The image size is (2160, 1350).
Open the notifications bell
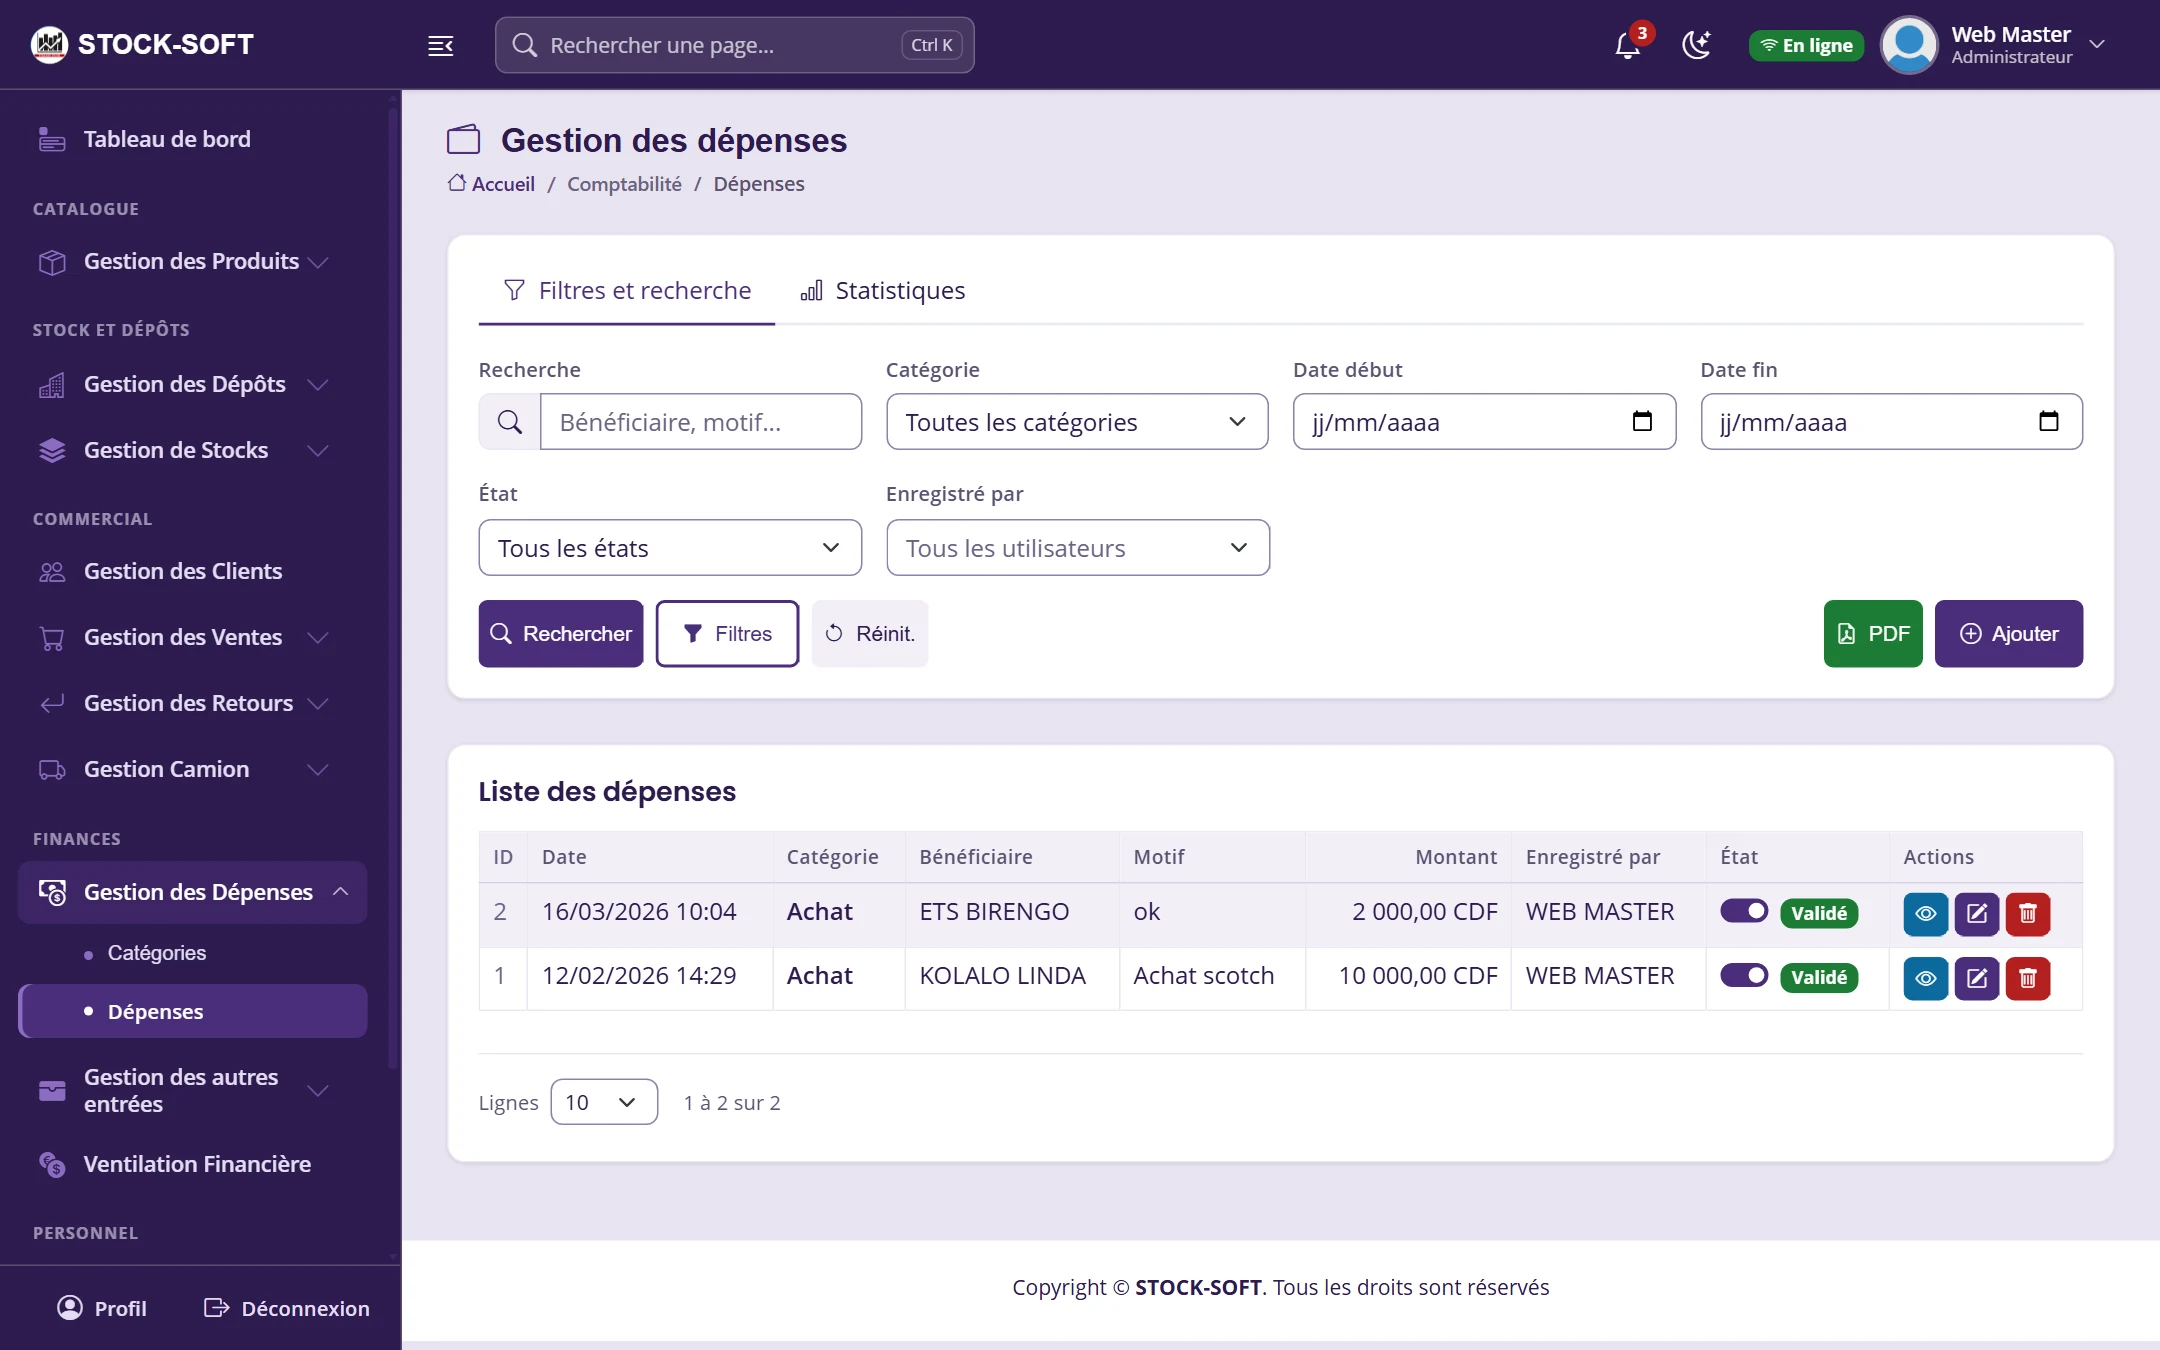(1628, 45)
